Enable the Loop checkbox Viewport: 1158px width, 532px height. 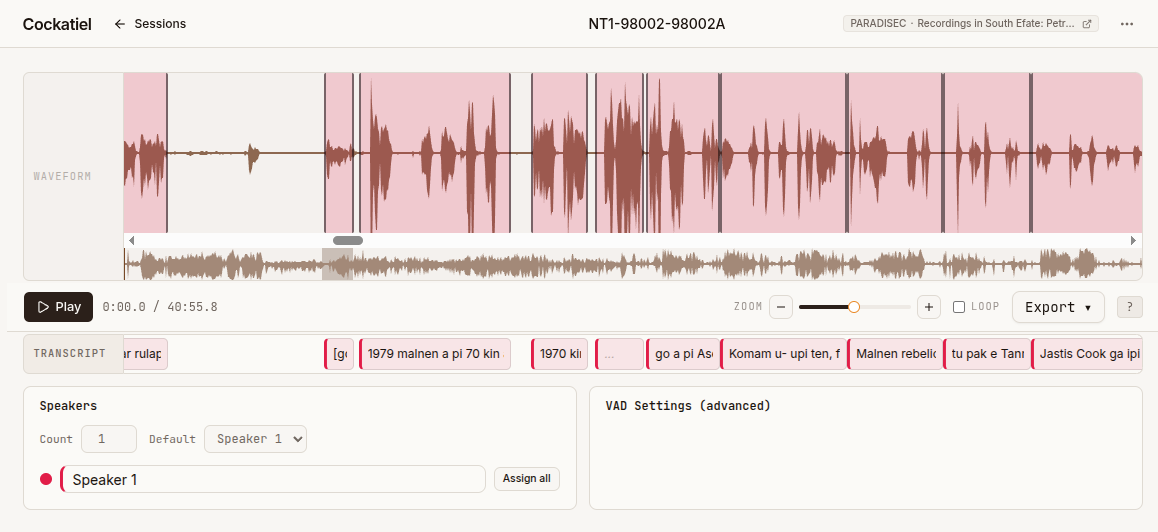pyautogui.click(x=959, y=307)
